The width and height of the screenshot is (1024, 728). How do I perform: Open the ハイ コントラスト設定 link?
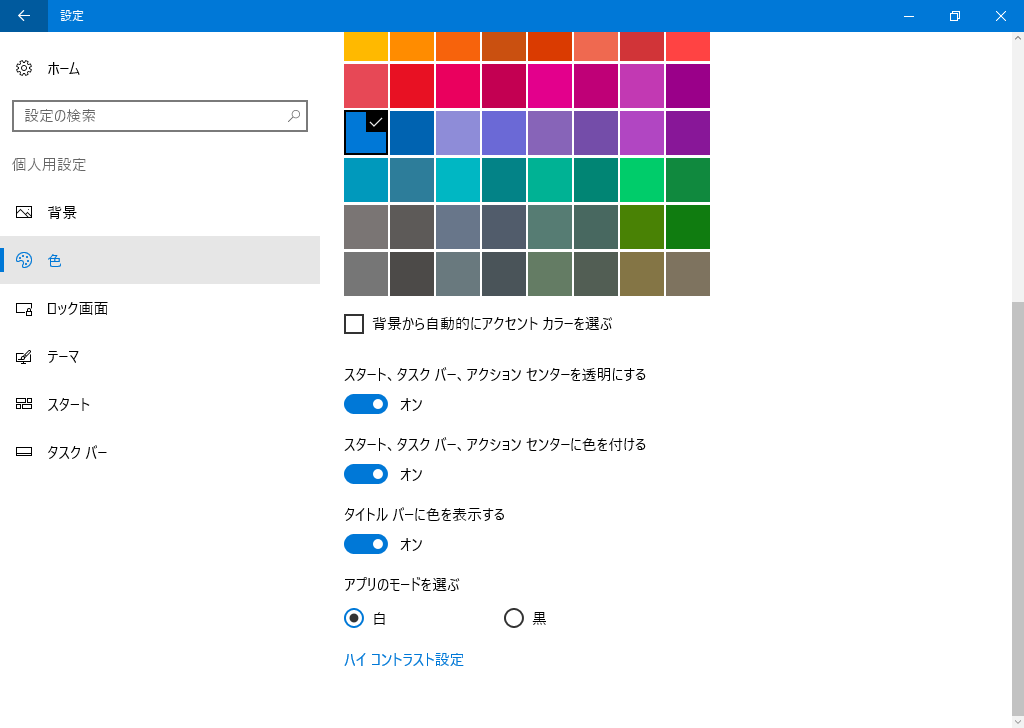[x=404, y=660]
